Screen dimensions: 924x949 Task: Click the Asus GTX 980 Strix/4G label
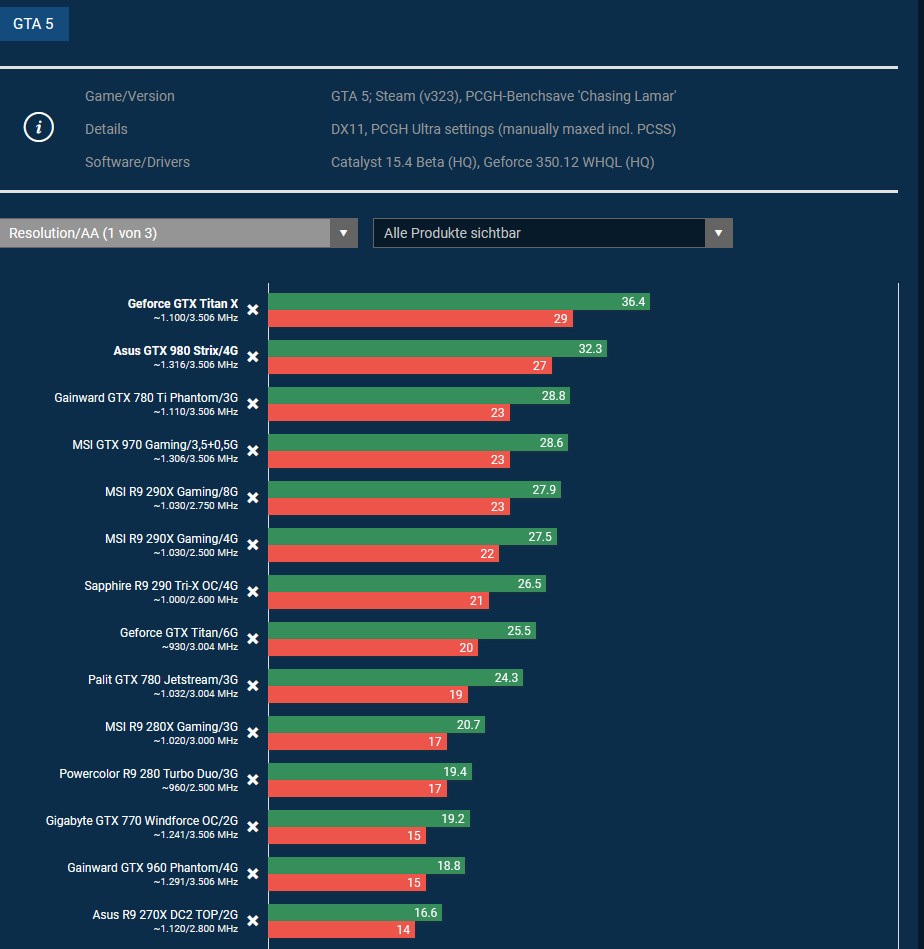[175, 350]
